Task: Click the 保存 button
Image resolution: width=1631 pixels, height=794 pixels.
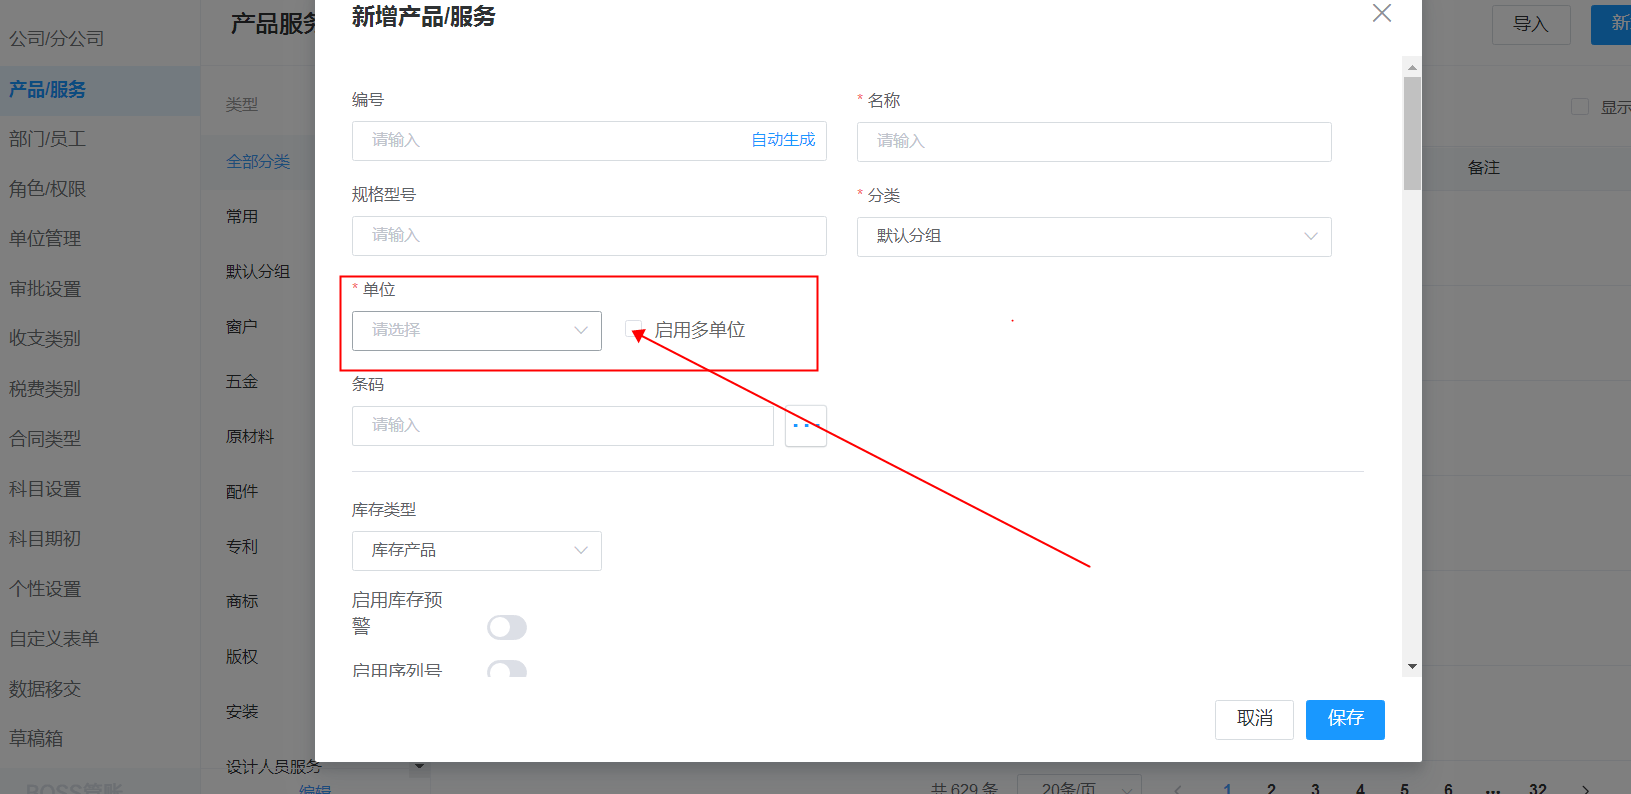Action: click(1345, 720)
